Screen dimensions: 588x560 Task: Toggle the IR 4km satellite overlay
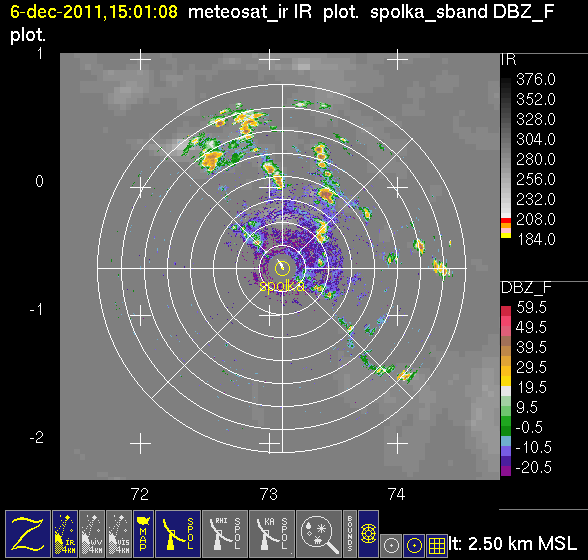[65, 534]
